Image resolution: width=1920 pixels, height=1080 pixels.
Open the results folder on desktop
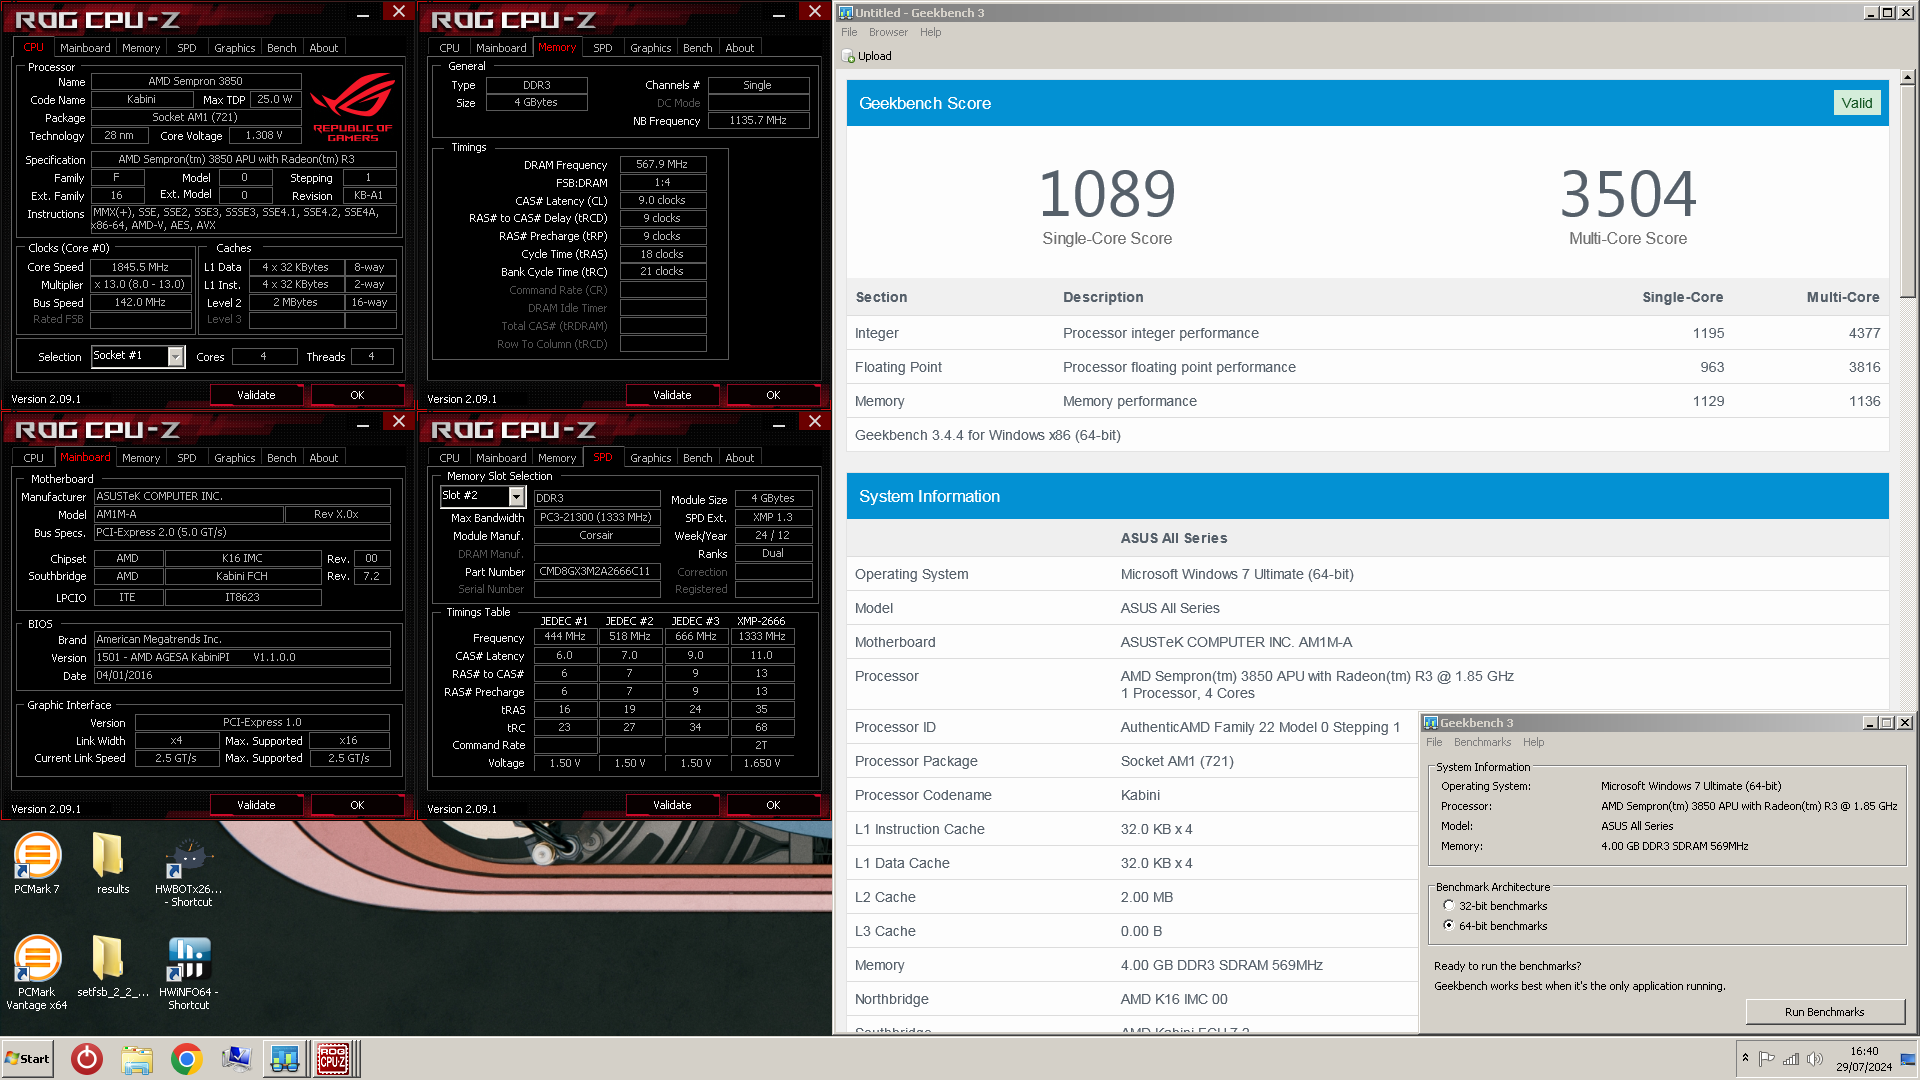pos(112,863)
